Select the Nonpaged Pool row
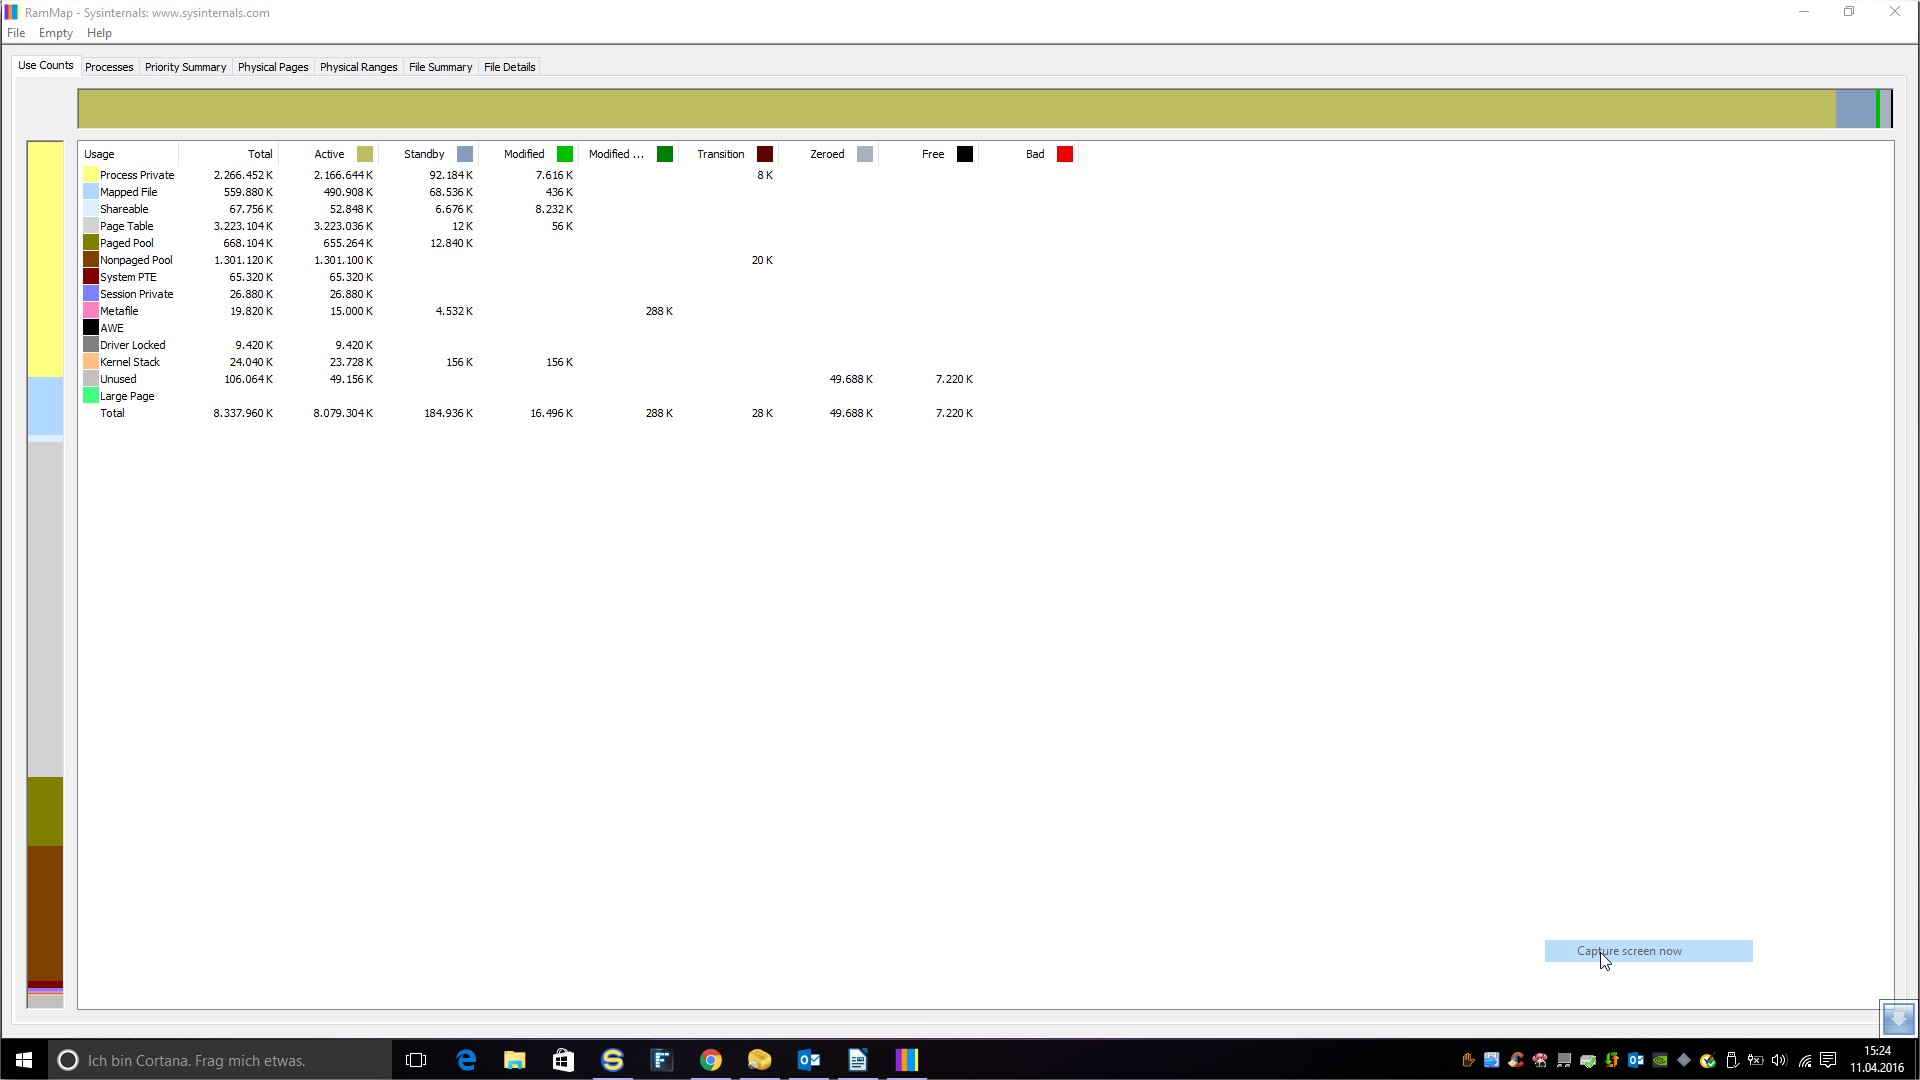The image size is (1920, 1080). click(136, 260)
